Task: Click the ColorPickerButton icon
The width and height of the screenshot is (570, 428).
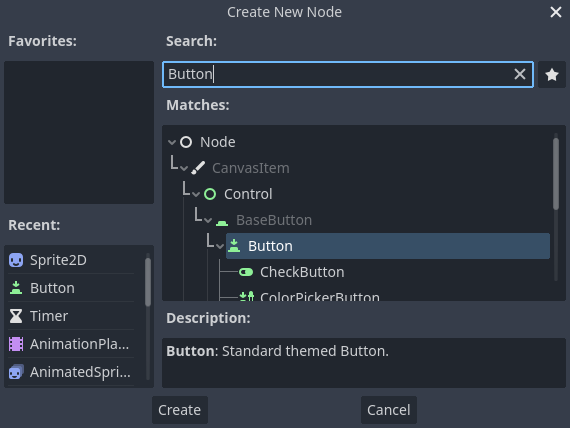Action: [x=247, y=296]
